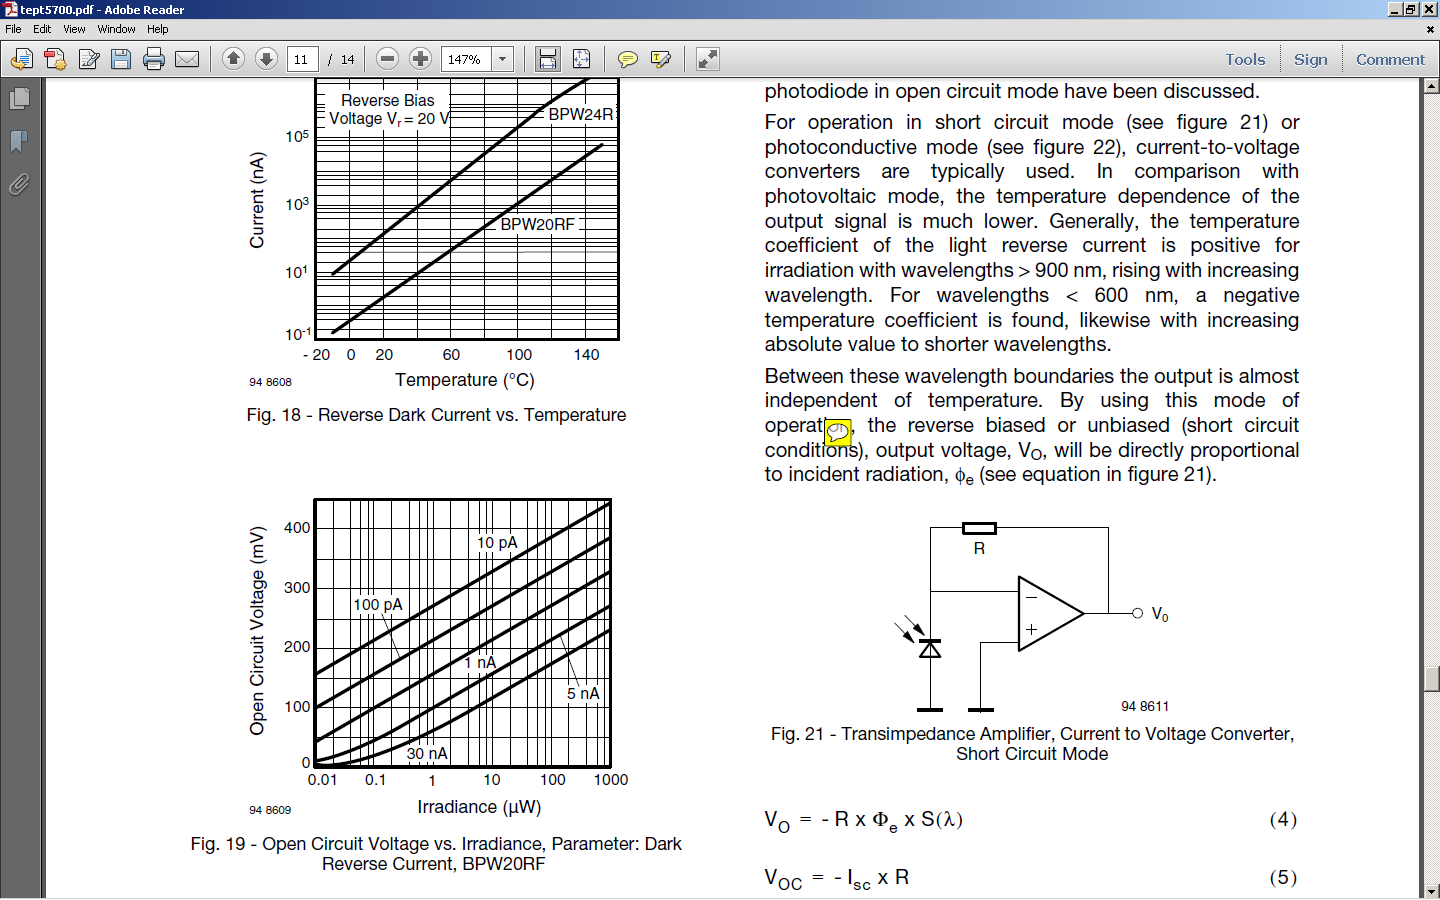The height and width of the screenshot is (900, 1440).
Task: Show bookmarks panel icon in sidebar
Action: 19,142
